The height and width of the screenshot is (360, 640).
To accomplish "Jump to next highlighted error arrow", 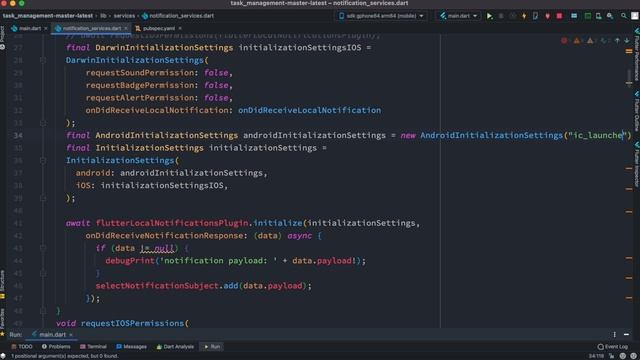I will pos(627,40).
